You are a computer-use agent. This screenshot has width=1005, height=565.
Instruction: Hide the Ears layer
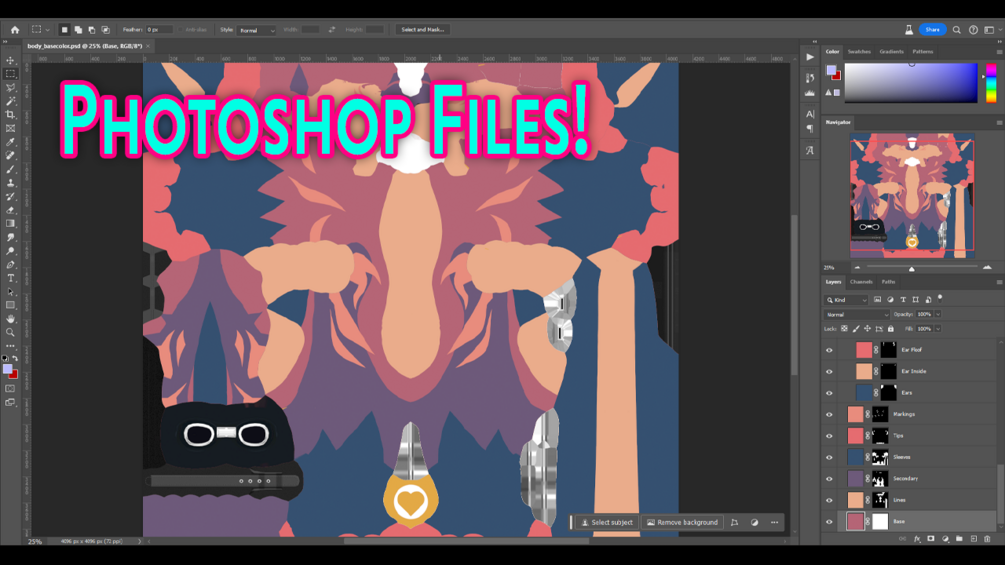coord(829,393)
